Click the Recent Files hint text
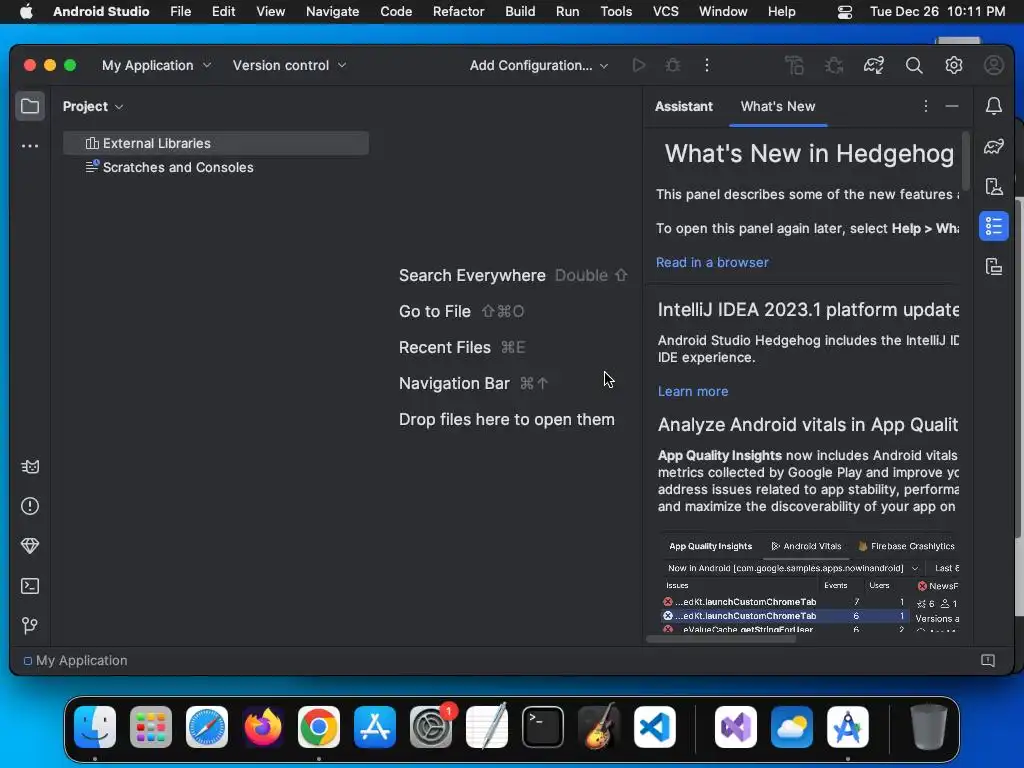The width and height of the screenshot is (1024, 768). pyautogui.click(x=445, y=347)
